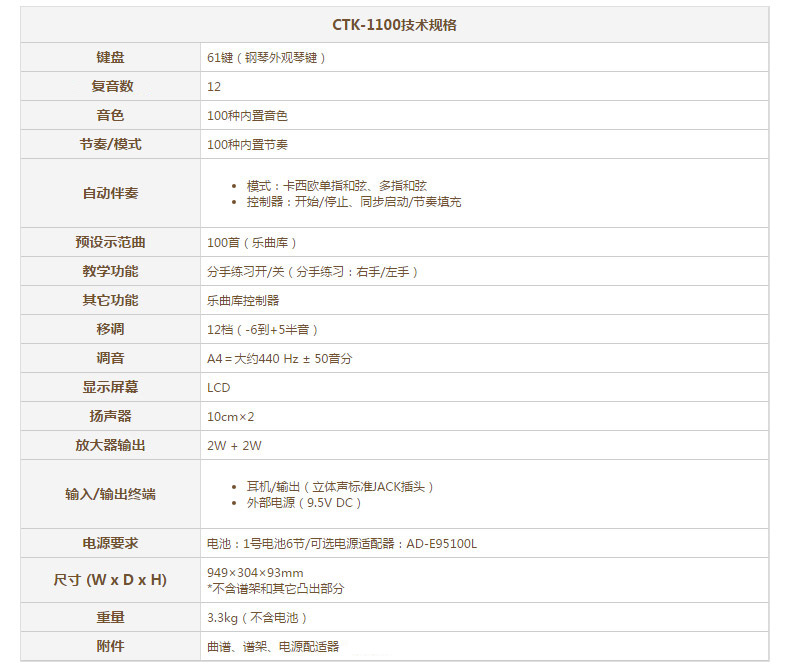Select the 扬声器 row label
The width and height of the screenshot is (790, 669).
[x=110, y=416]
